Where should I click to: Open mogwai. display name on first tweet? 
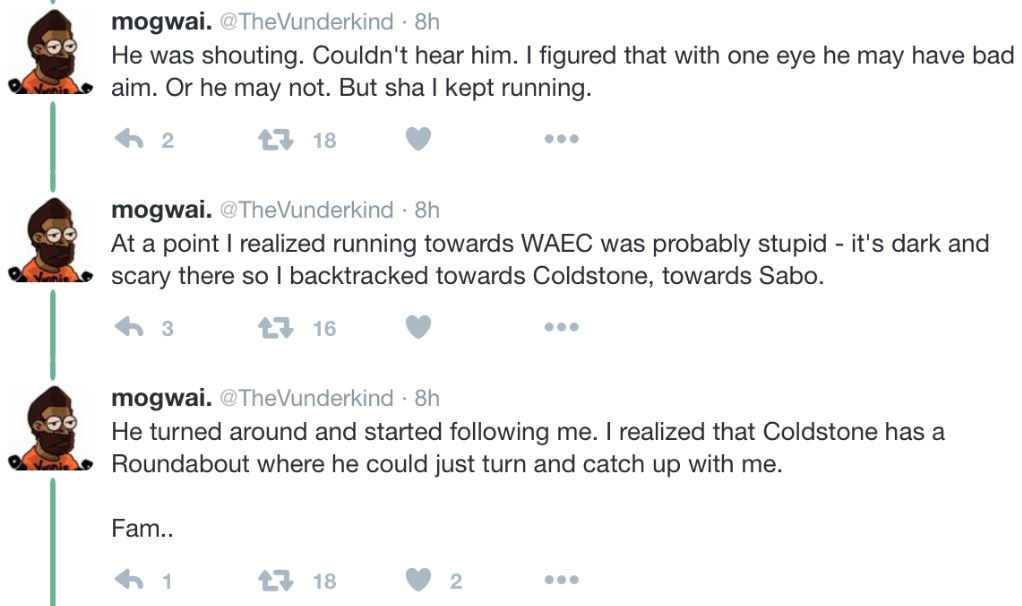(161, 22)
